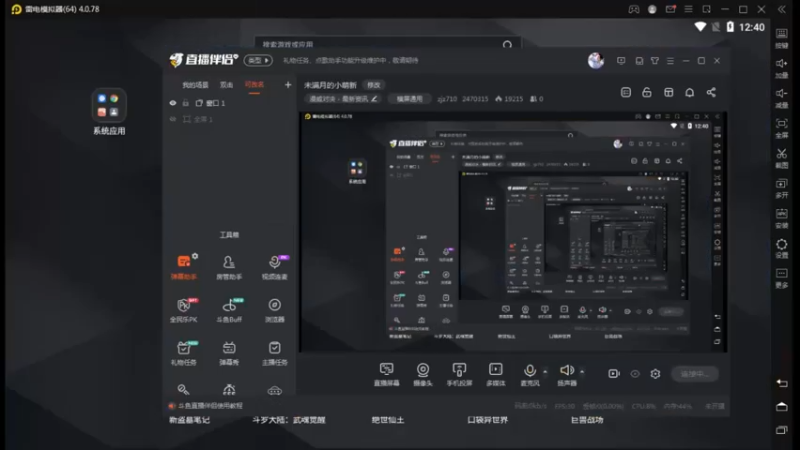Open the 弹幕助手 danmaku assistant tool
This screenshot has height=450, width=800.
pos(184,267)
